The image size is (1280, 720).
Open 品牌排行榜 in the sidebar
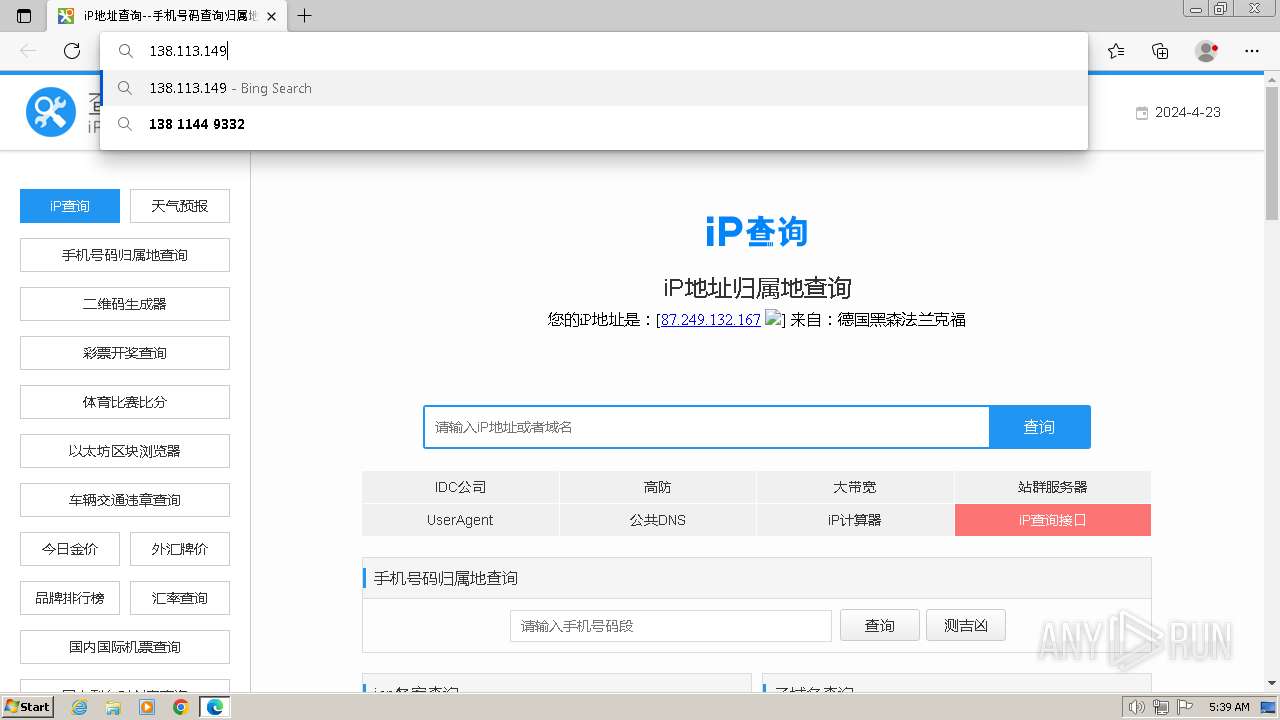pos(70,598)
